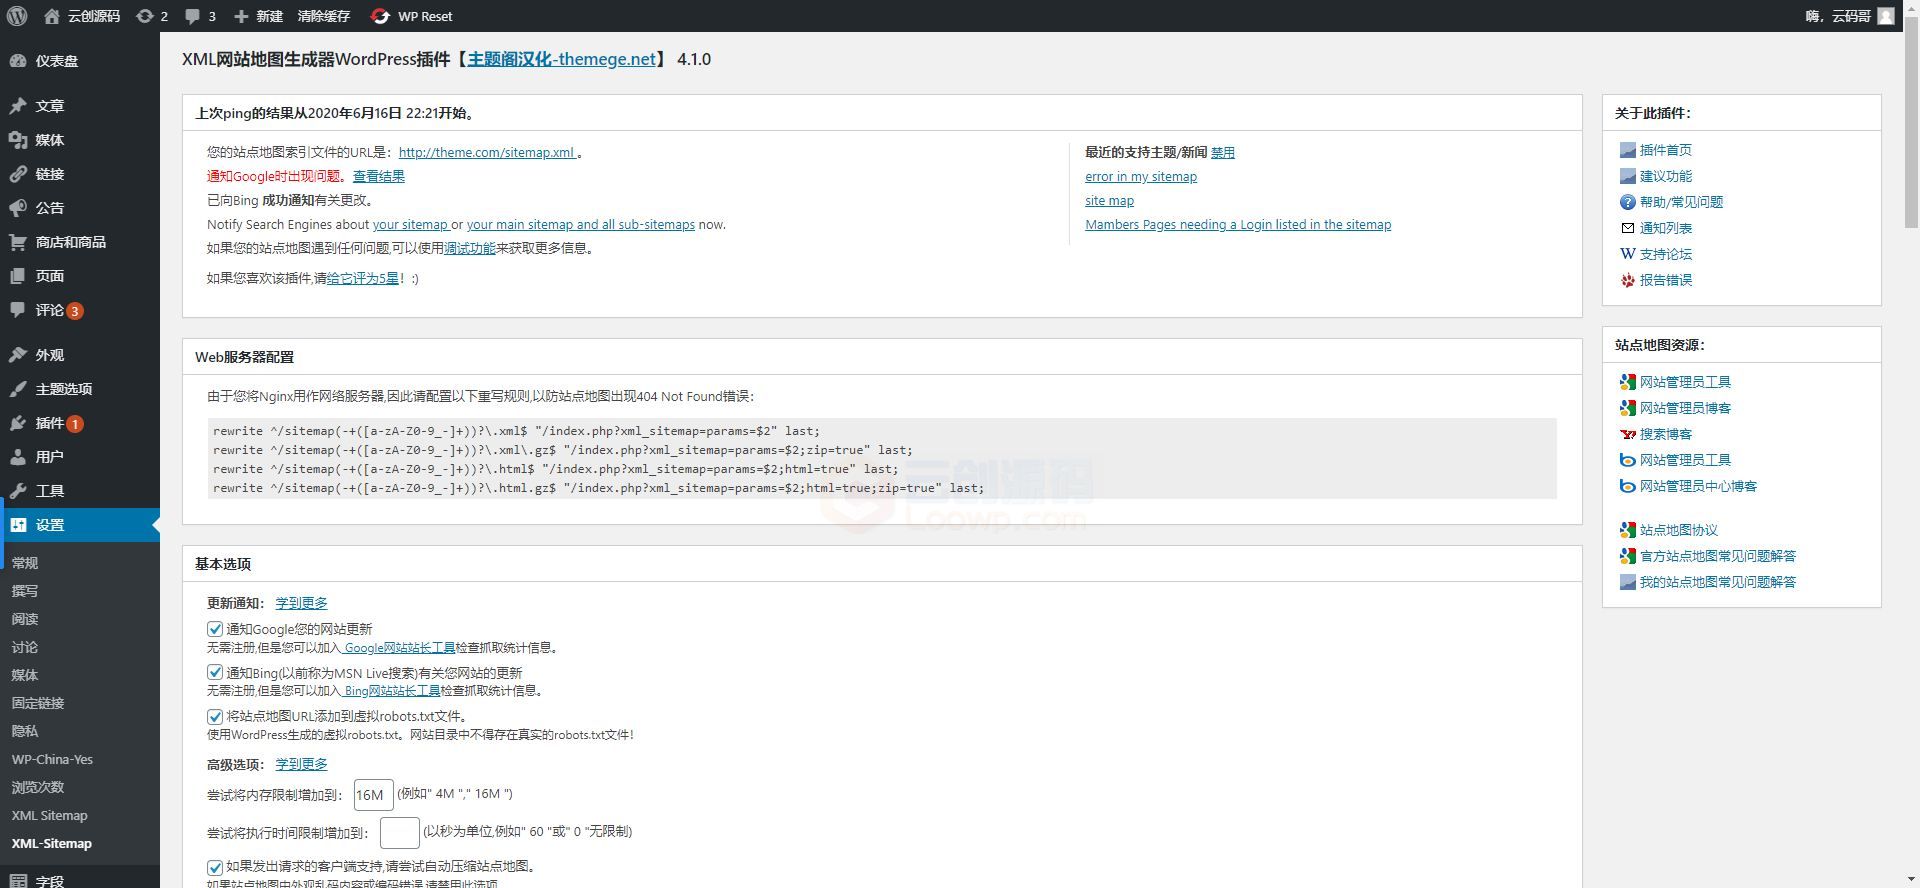Viewport: 1920px width, 888px height.
Task: Click the 新建 plus icon in admin bar
Action: click(x=241, y=16)
